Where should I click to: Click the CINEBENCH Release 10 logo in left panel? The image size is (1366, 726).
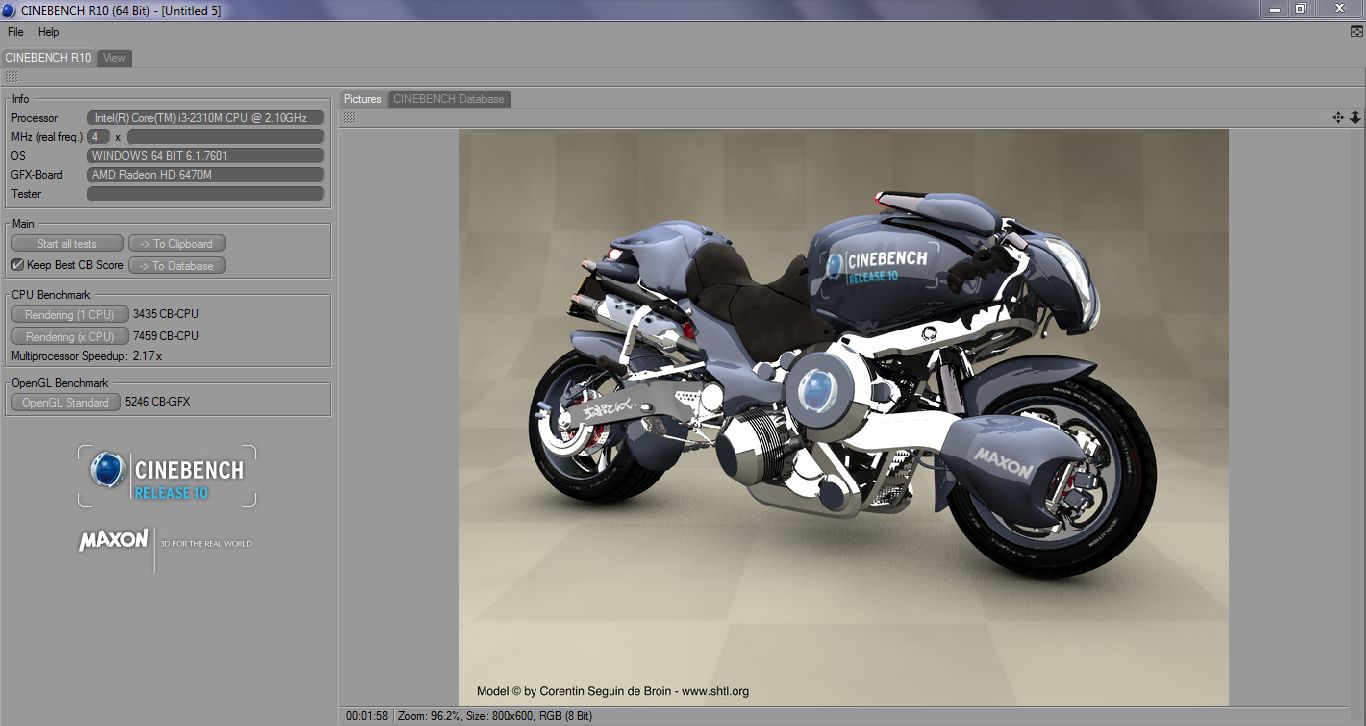(x=167, y=476)
